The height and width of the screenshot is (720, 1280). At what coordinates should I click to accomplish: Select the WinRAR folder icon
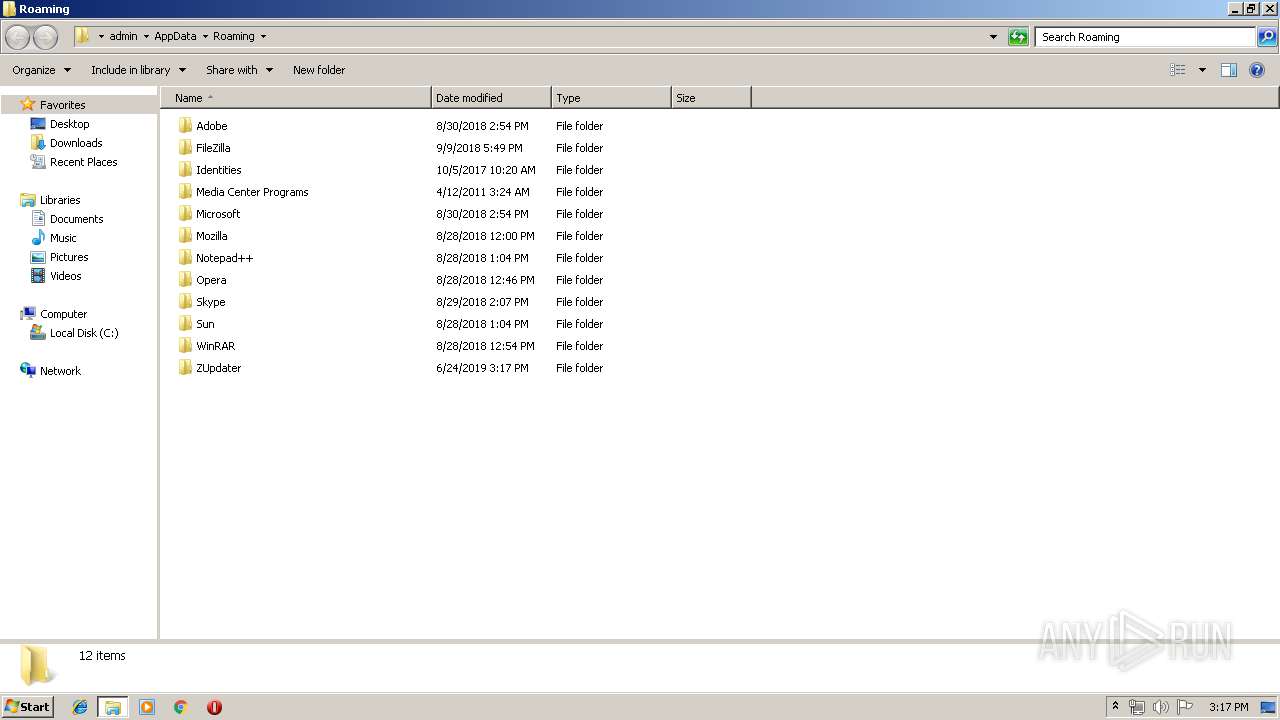click(185, 346)
